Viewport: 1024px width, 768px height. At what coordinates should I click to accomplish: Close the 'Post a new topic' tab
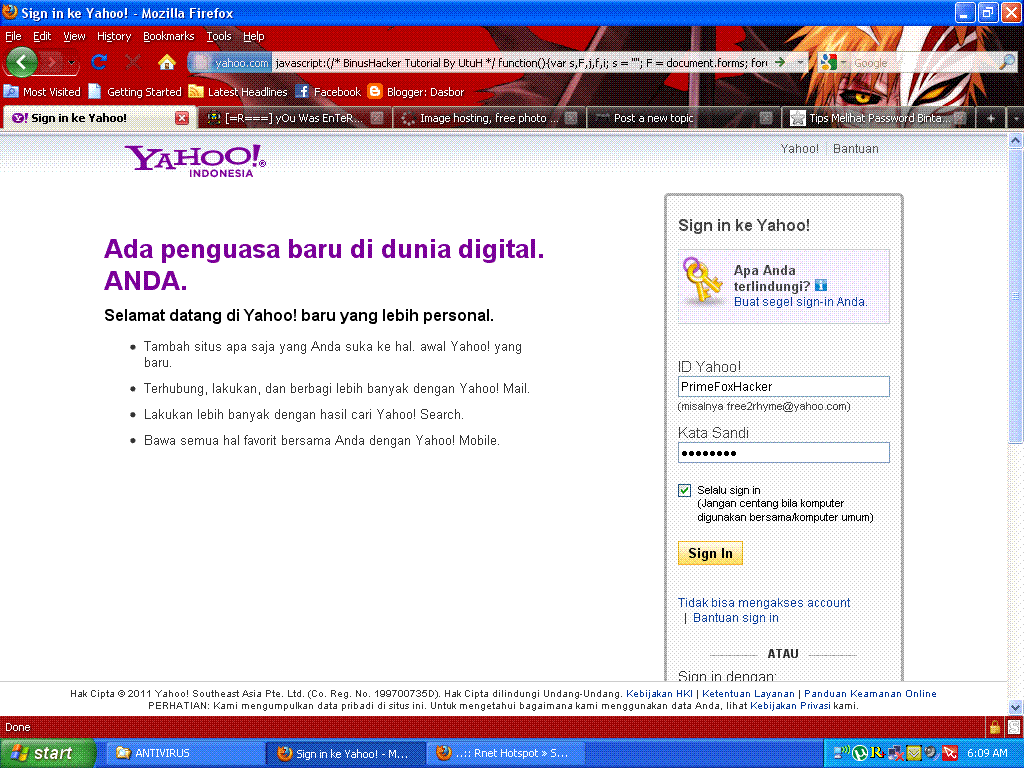[766, 118]
